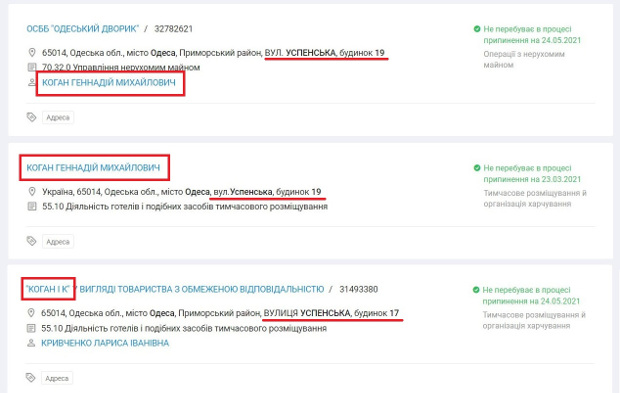620x393 pixels.
Task: Click location pin icon in second card
Action: (x=32, y=192)
